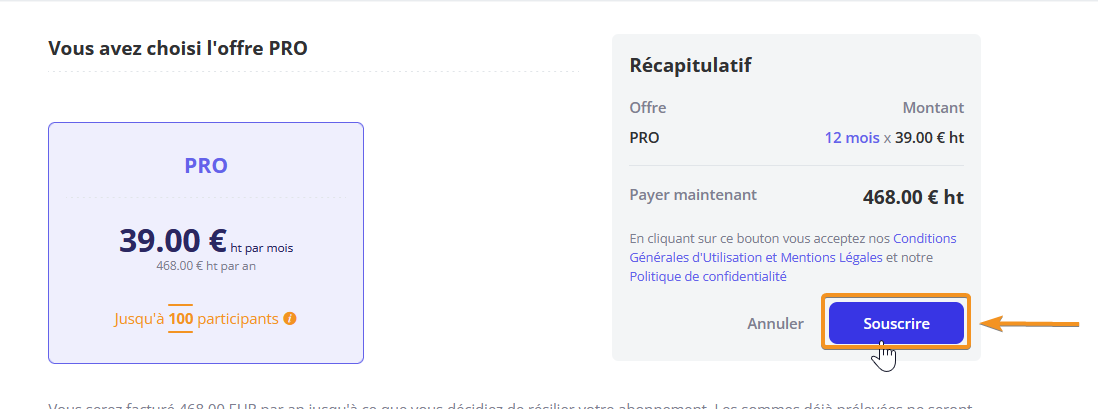Click the info icon beside participants
The height and width of the screenshot is (409, 1098).
click(290, 319)
